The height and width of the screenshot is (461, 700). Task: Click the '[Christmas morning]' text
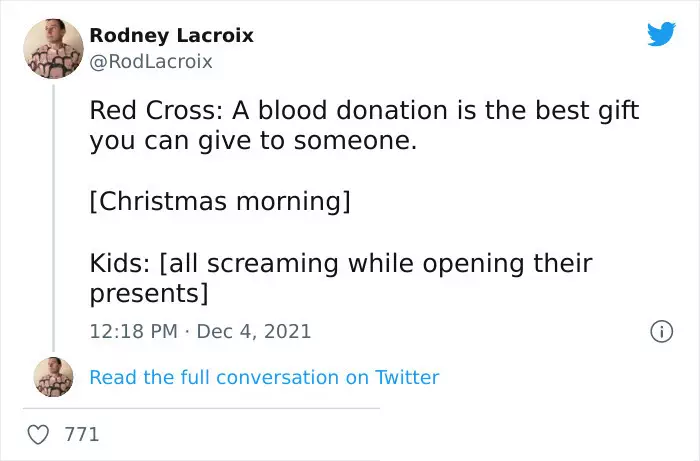tap(220, 201)
